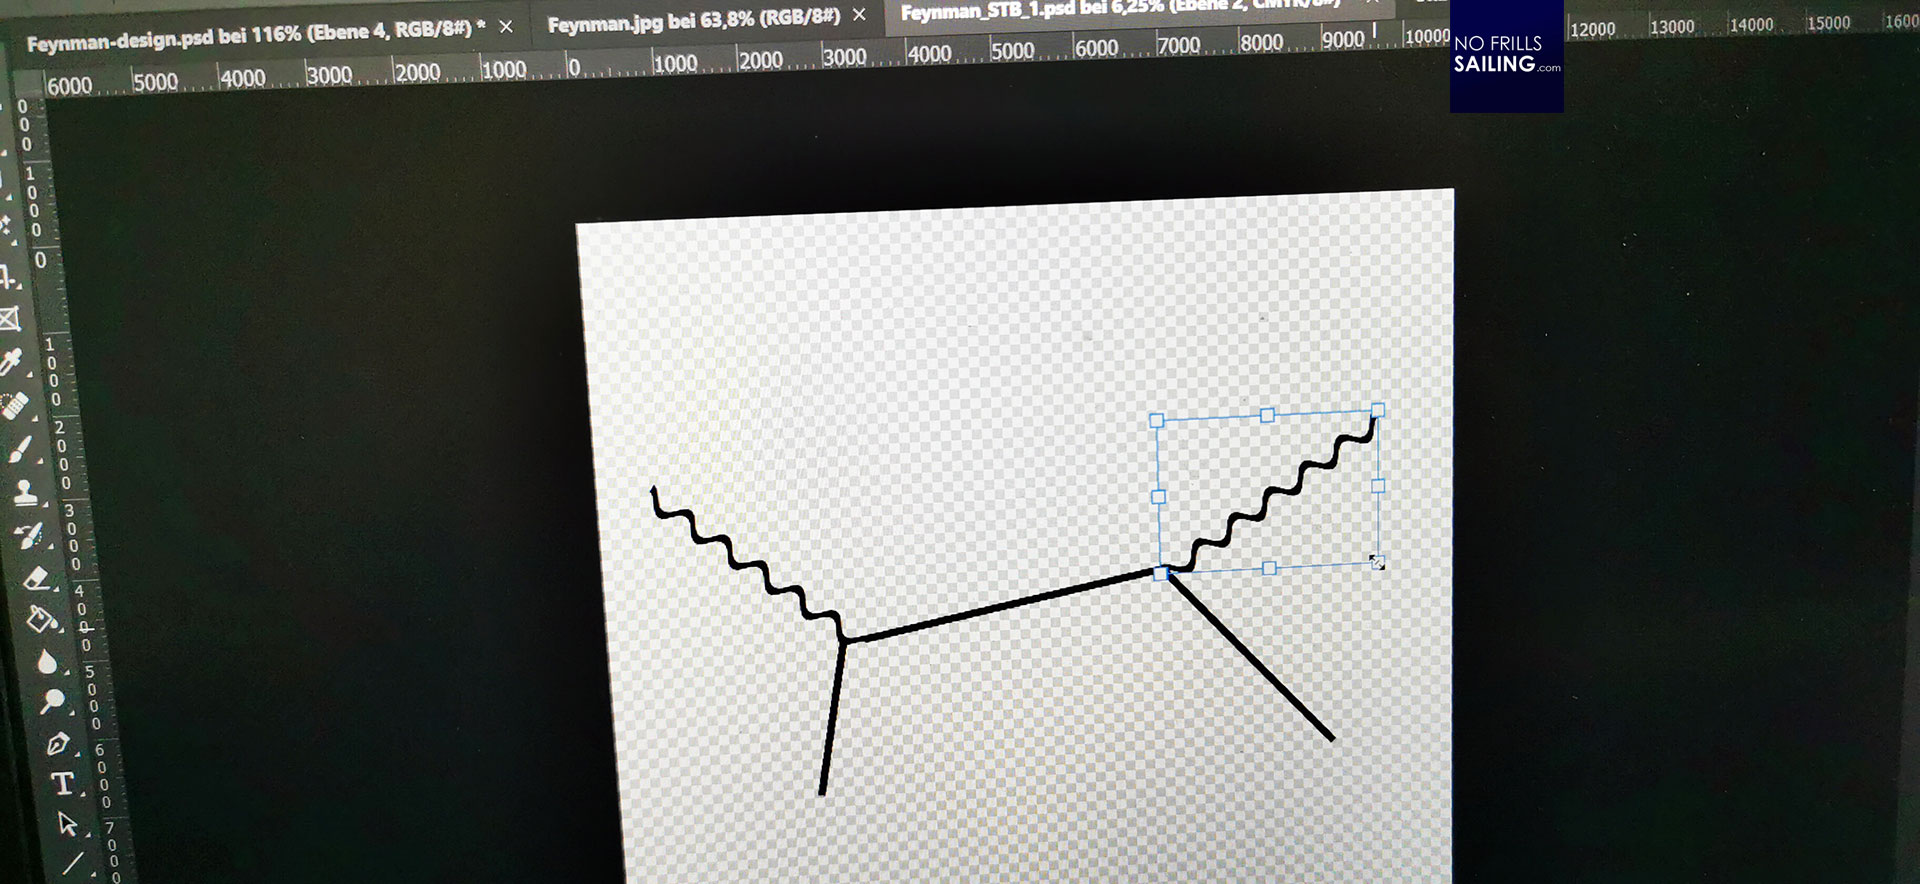Select the Line tool
The image size is (1920, 884).
(x=74, y=862)
